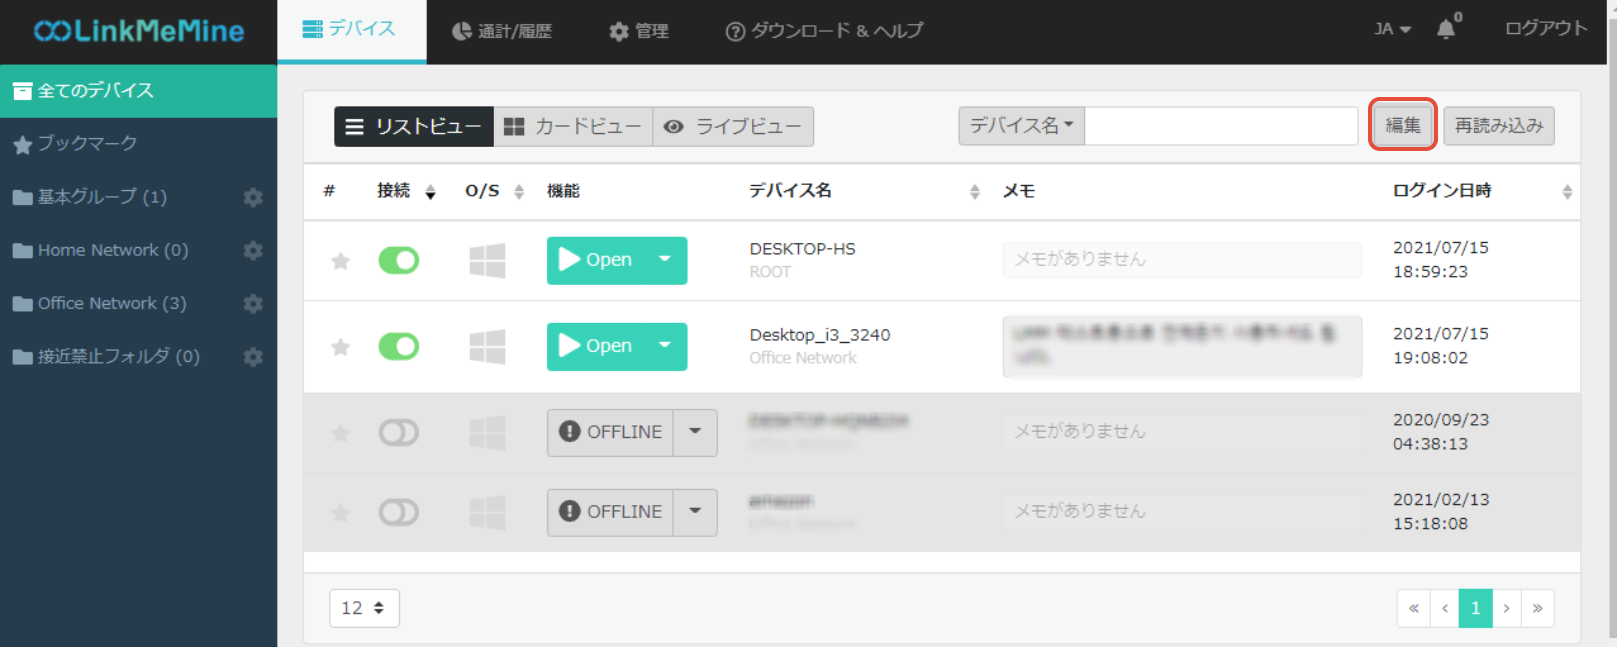Click the 編集 button

(x=1403, y=125)
